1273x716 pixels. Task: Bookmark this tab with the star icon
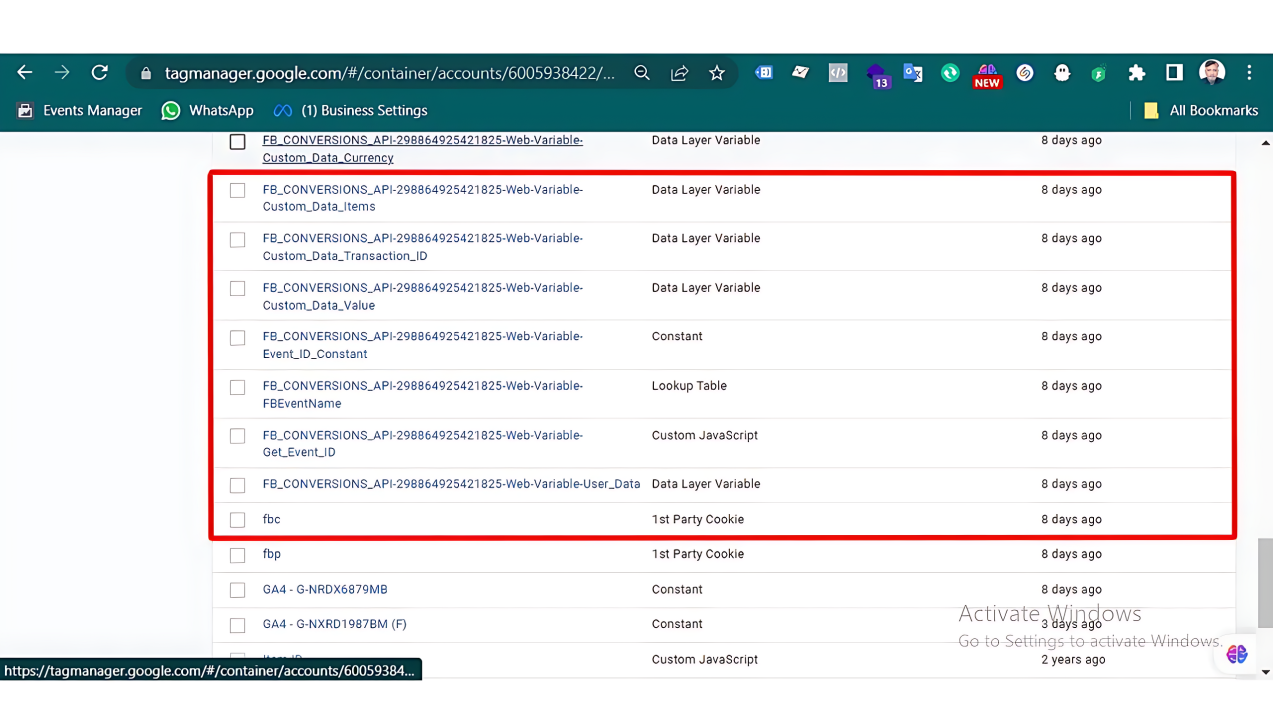(x=717, y=73)
